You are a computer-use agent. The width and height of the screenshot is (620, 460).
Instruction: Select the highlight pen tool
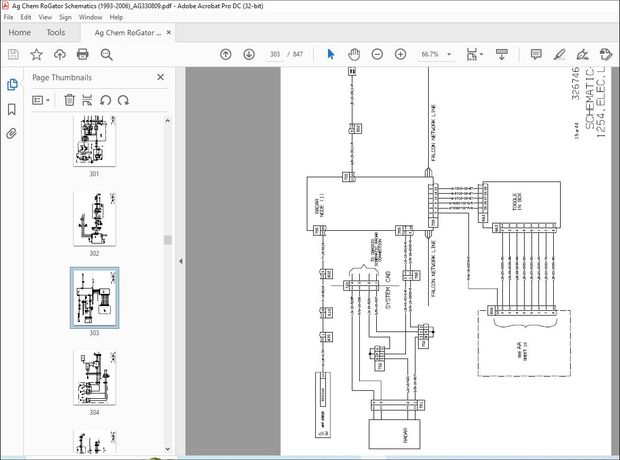coord(560,54)
